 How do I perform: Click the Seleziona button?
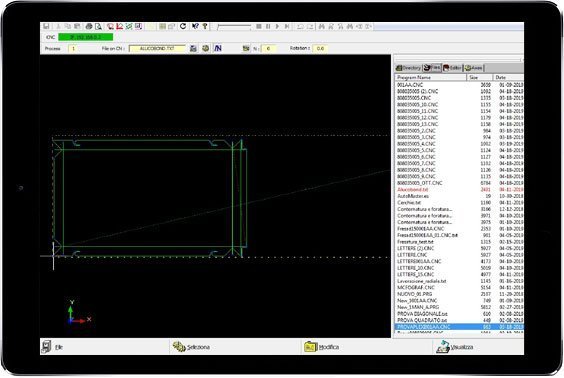pyautogui.click(x=191, y=347)
